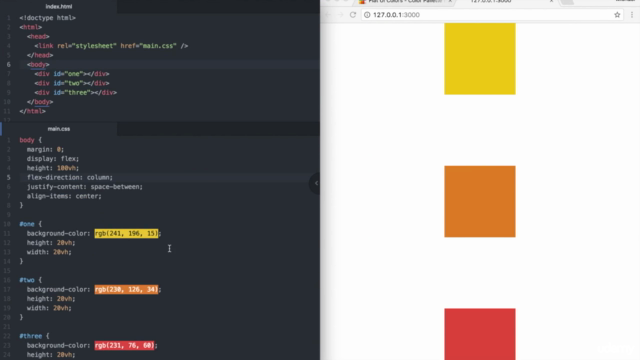The width and height of the screenshot is (640, 360).
Task: Switch to the Flat UI Colors browser tab
Action: tap(405, 2)
